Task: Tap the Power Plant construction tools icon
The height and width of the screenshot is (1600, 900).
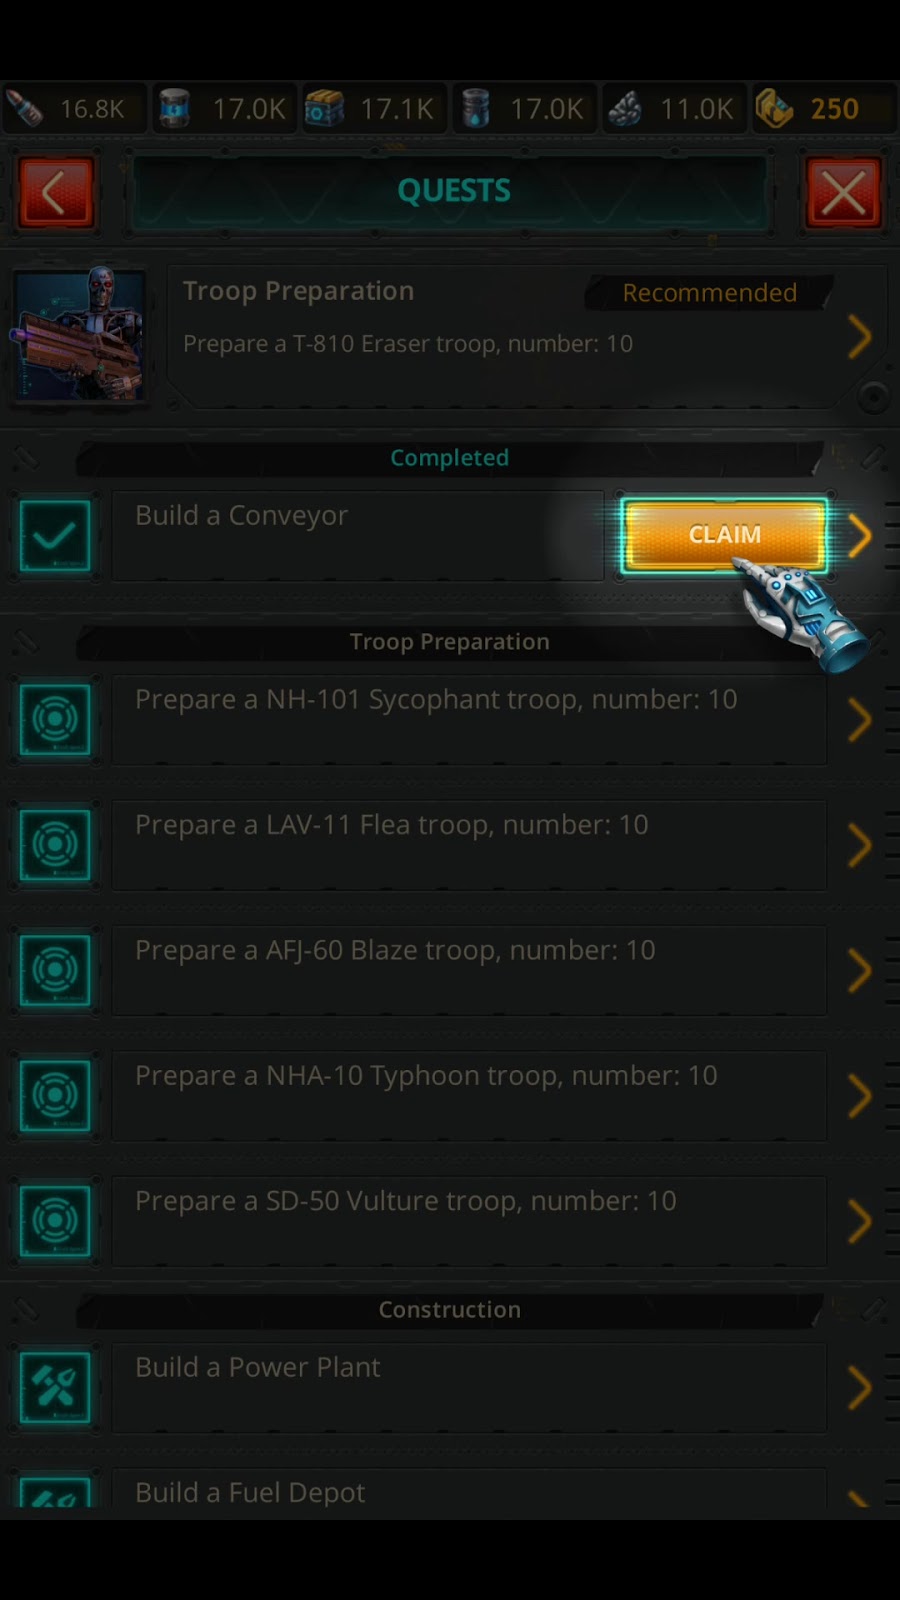Action: coord(55,1388)
